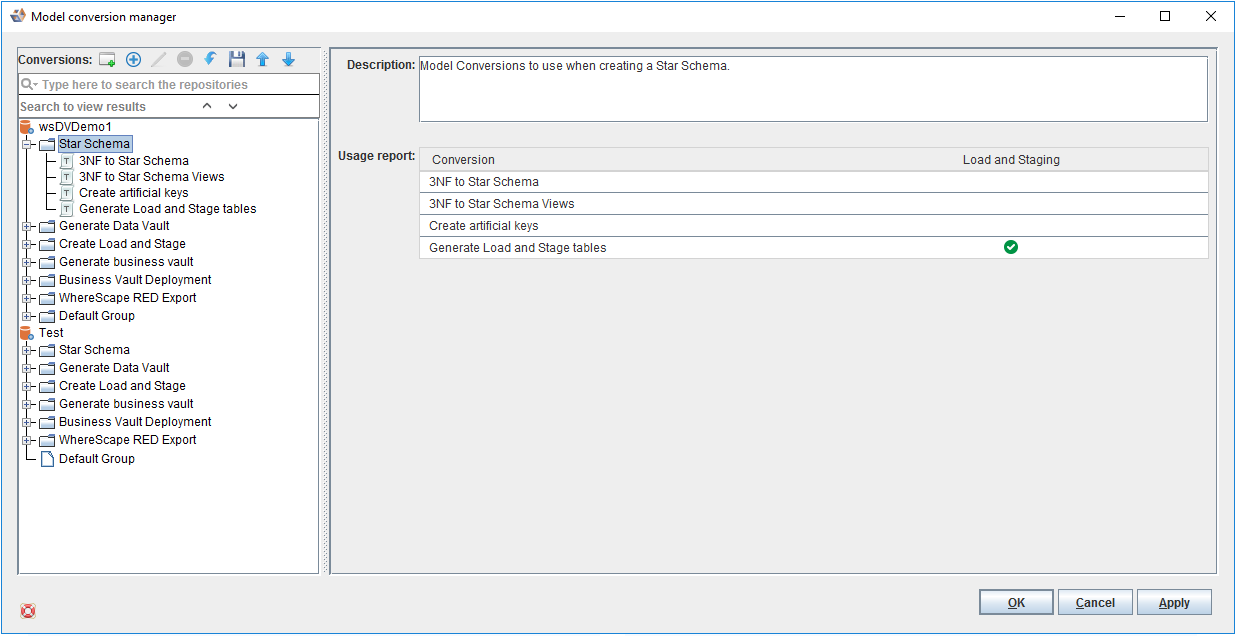This screenshot has height=636, width=1238.
Task: Click the blue plus add icon
Action: point(133,60)
